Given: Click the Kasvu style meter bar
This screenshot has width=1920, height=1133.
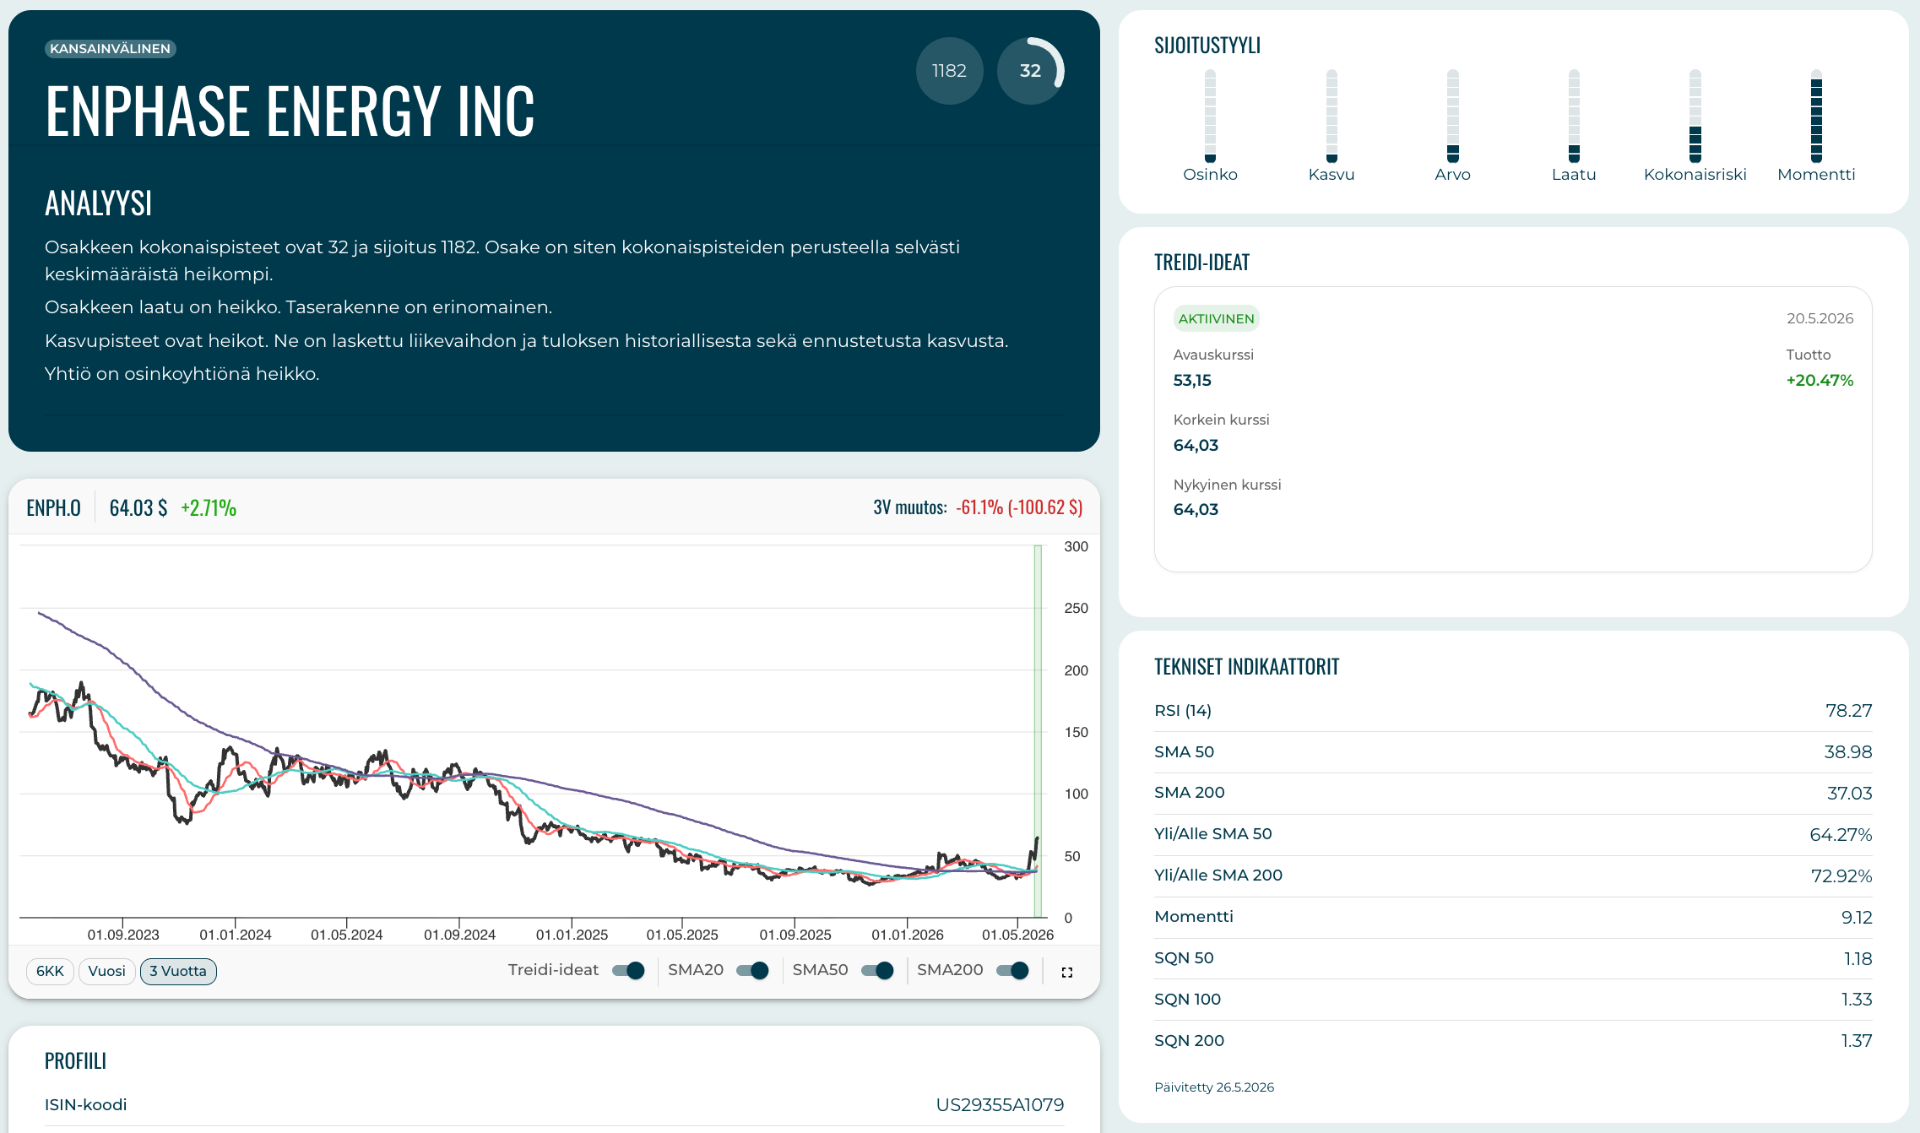Looking at the screenshot, I should click(1331, 116).
